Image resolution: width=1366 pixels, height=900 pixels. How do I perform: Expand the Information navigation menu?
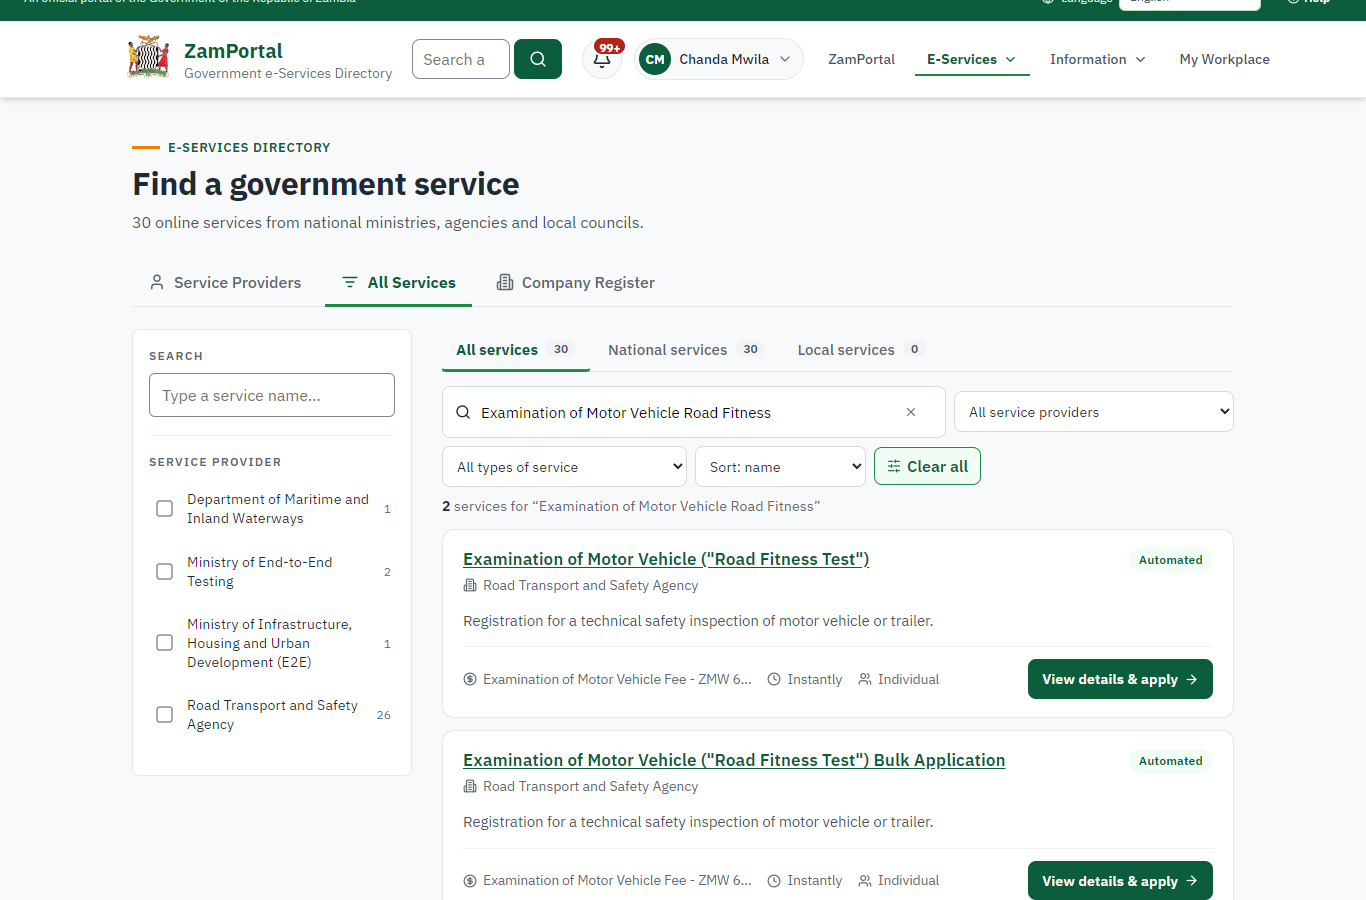[x=1097, y=59]
